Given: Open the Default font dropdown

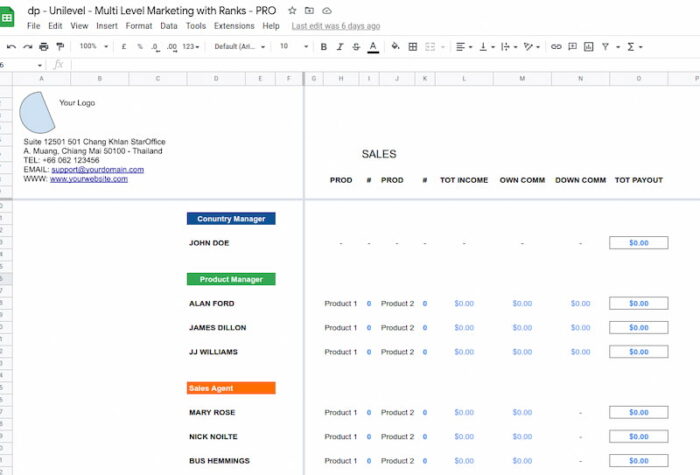Looking at the screenshot, I should (239, 46).
